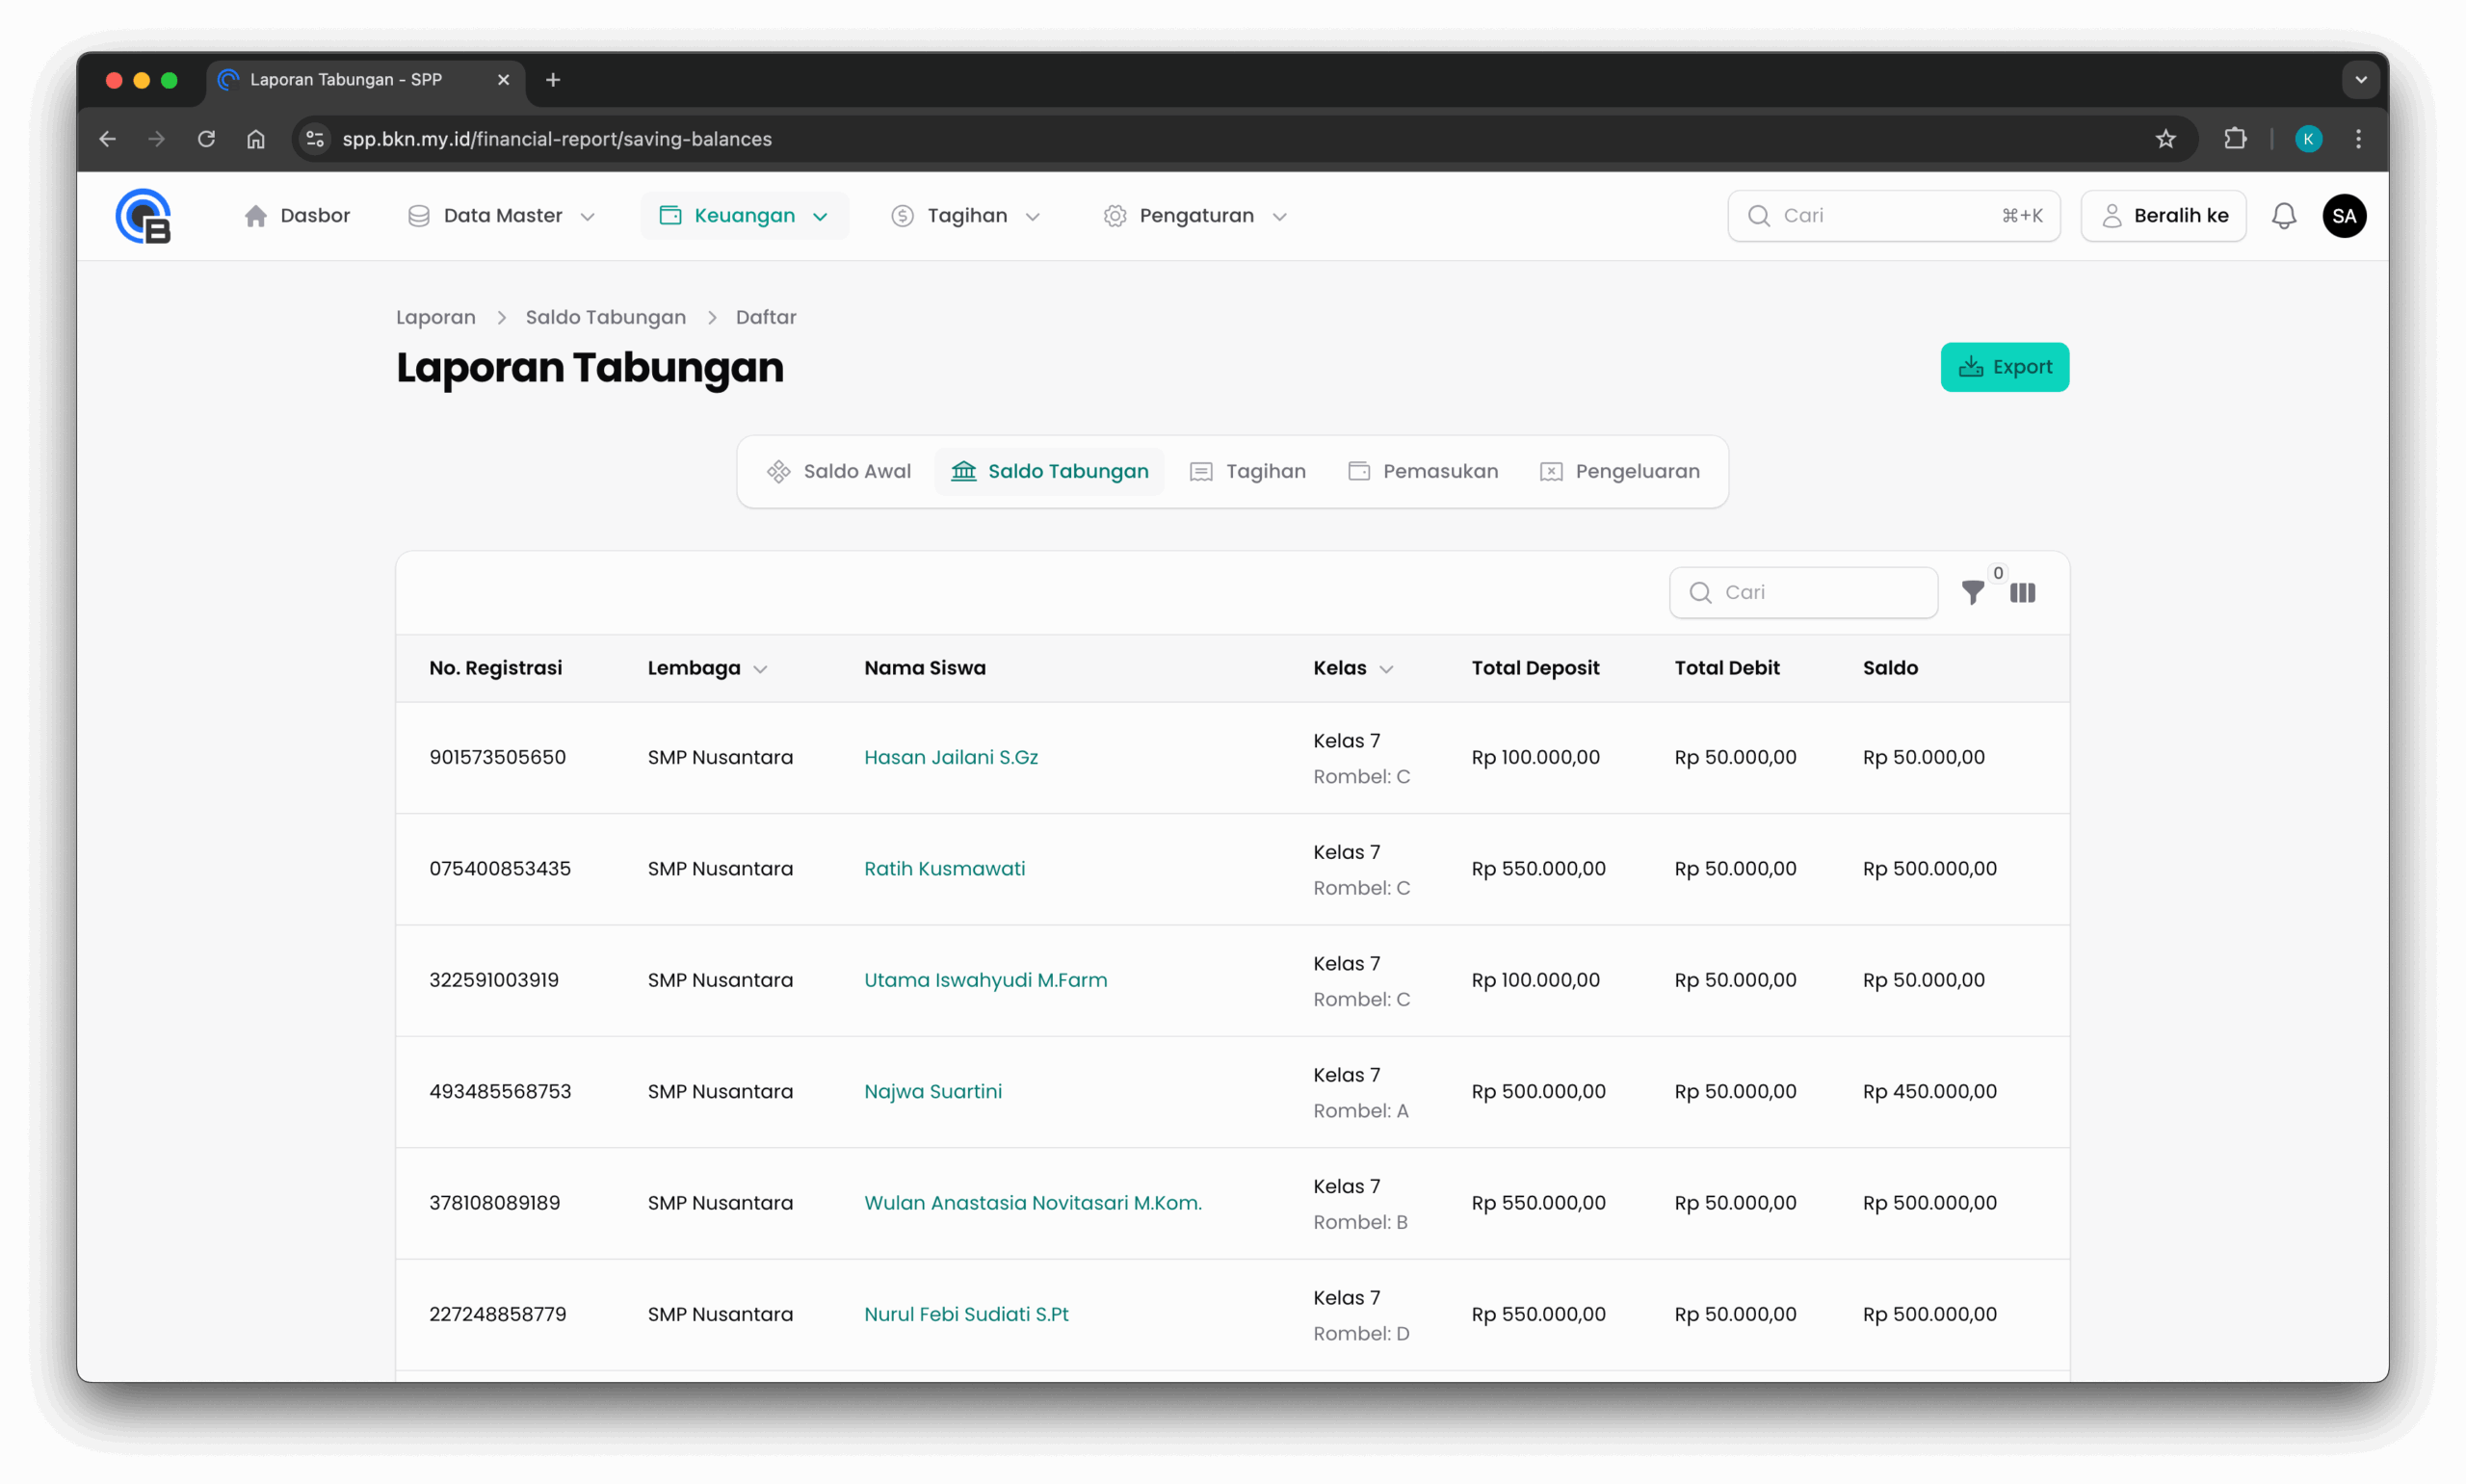Click the SPP app logo
2466x1484 pixels.
click(143, 216)
